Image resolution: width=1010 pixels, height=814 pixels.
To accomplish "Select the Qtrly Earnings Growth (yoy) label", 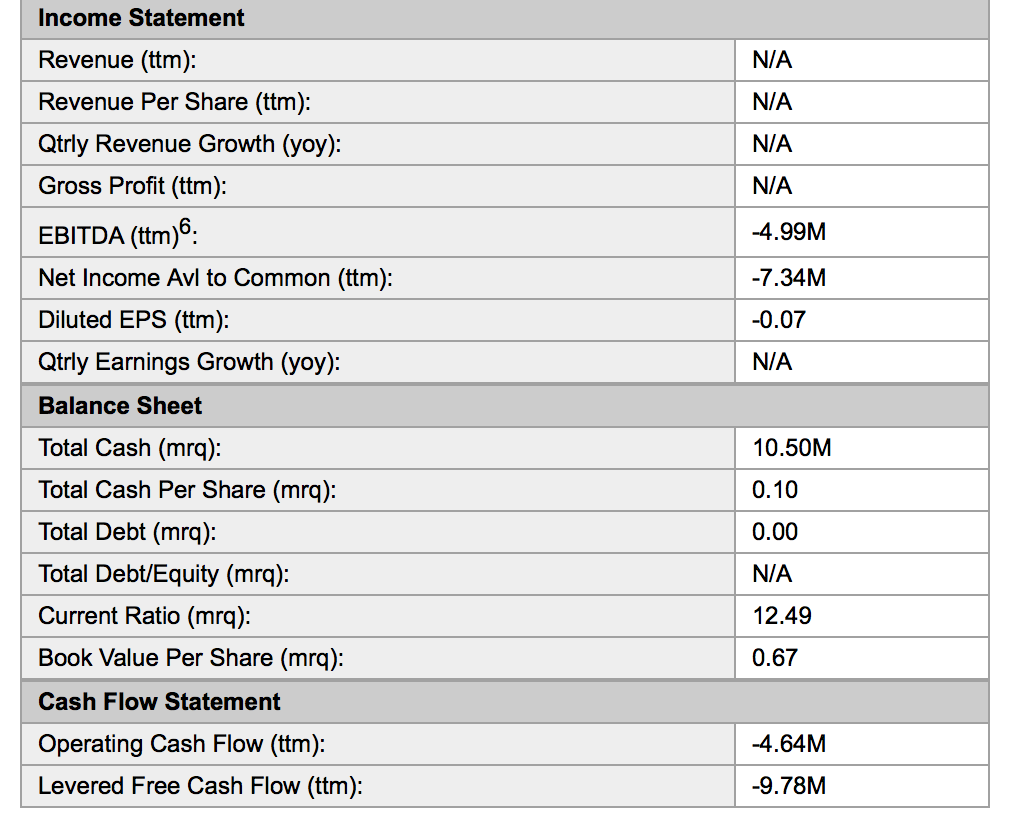I will 189,362.
